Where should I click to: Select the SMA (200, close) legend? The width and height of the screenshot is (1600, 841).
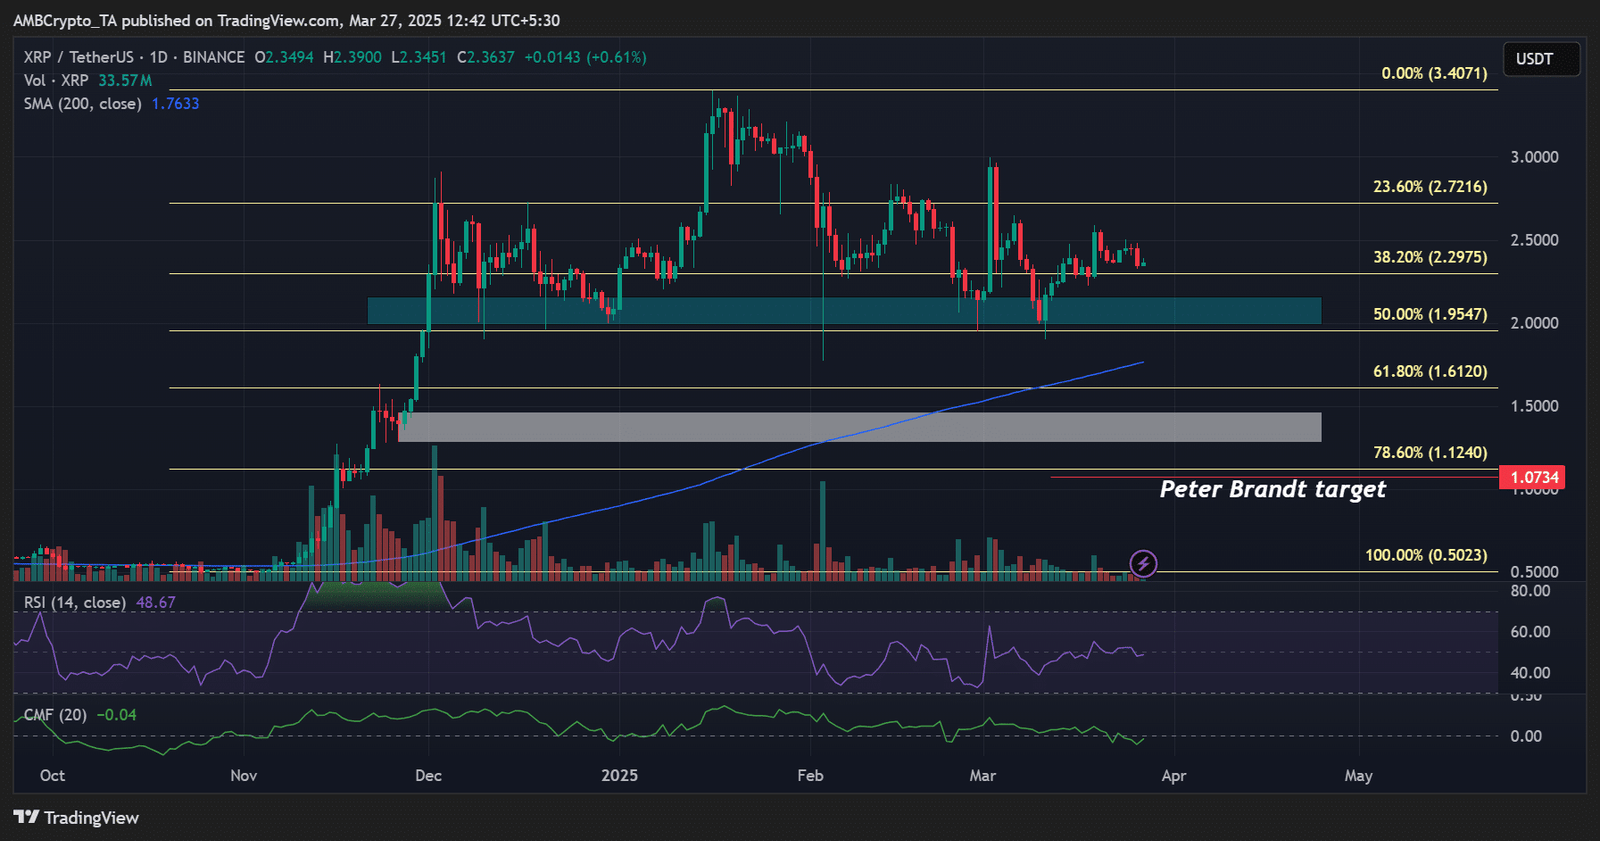tap(83, 104)
